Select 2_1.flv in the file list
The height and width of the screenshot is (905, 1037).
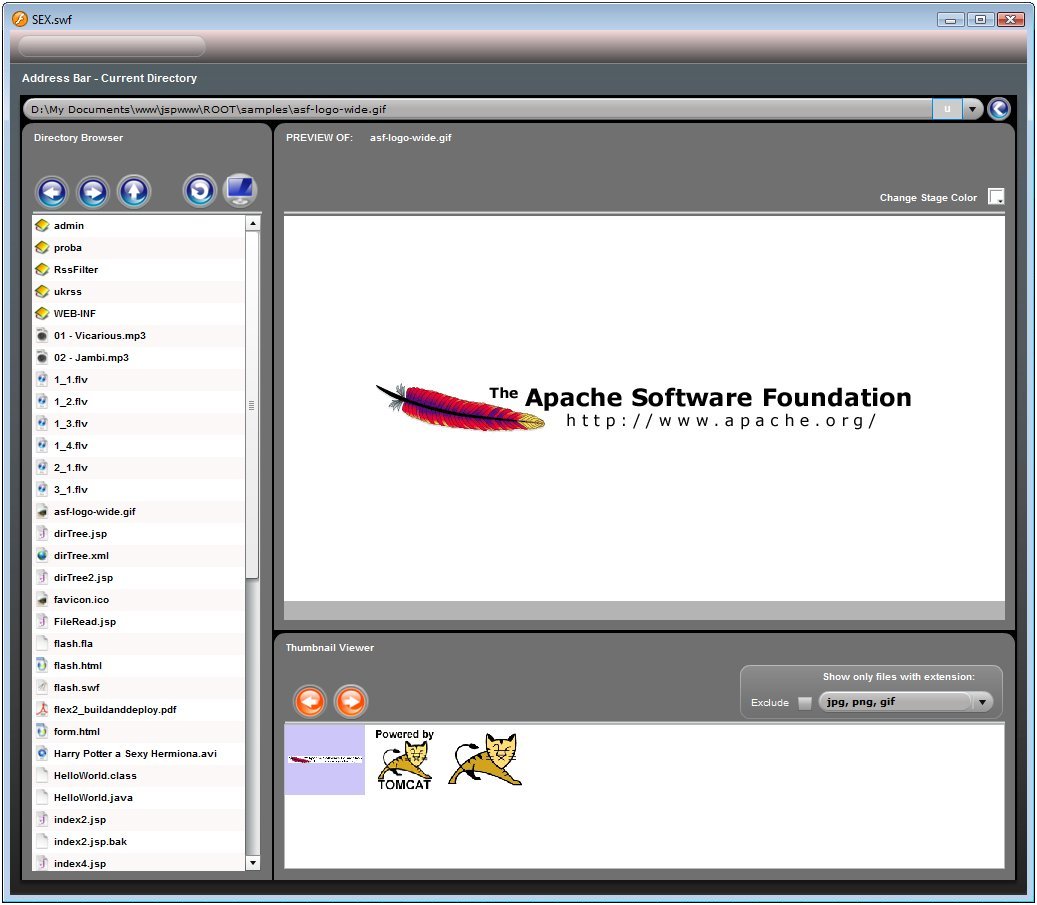(138, 467)
